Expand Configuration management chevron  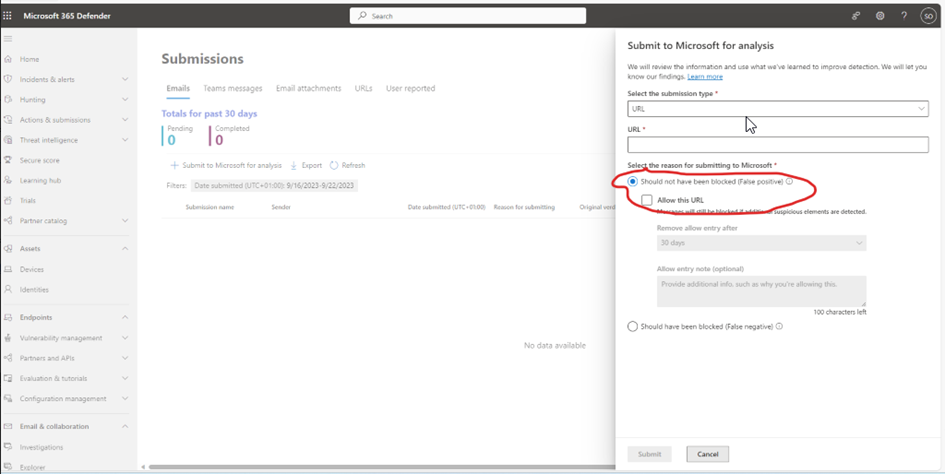pos(125,398)
